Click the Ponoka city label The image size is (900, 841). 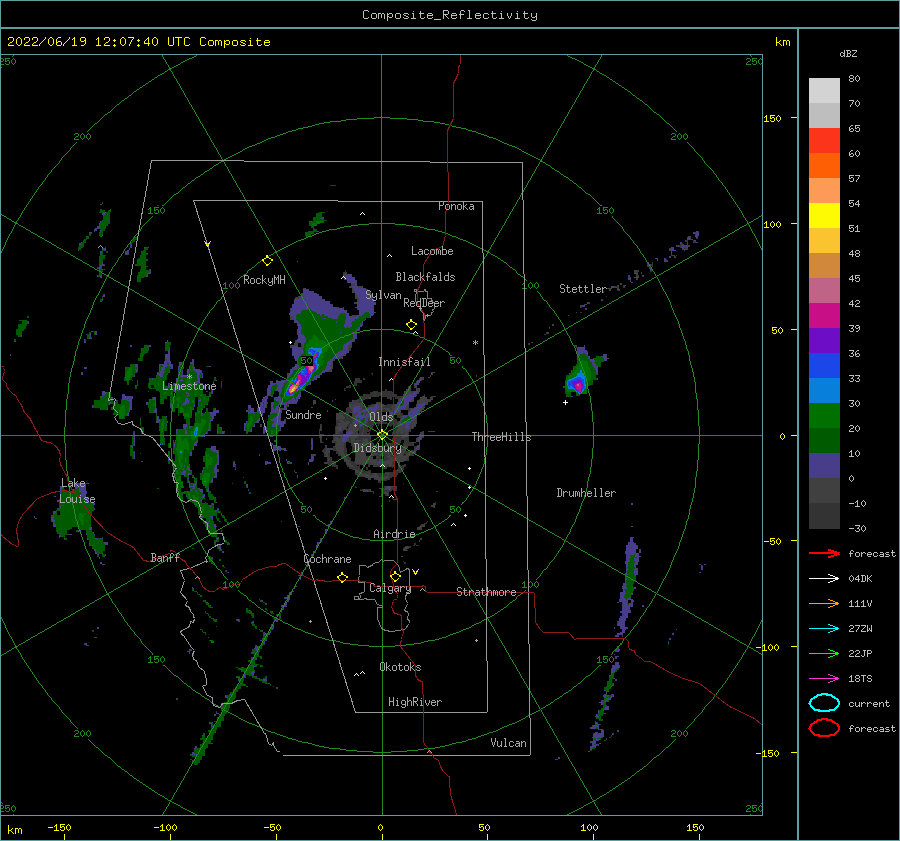(x=456, y=206)
